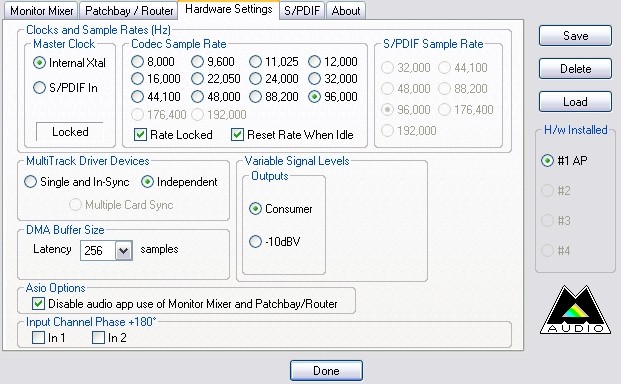
Task: Open the Latency samples dropdown
Action: (x=123, y=250)
